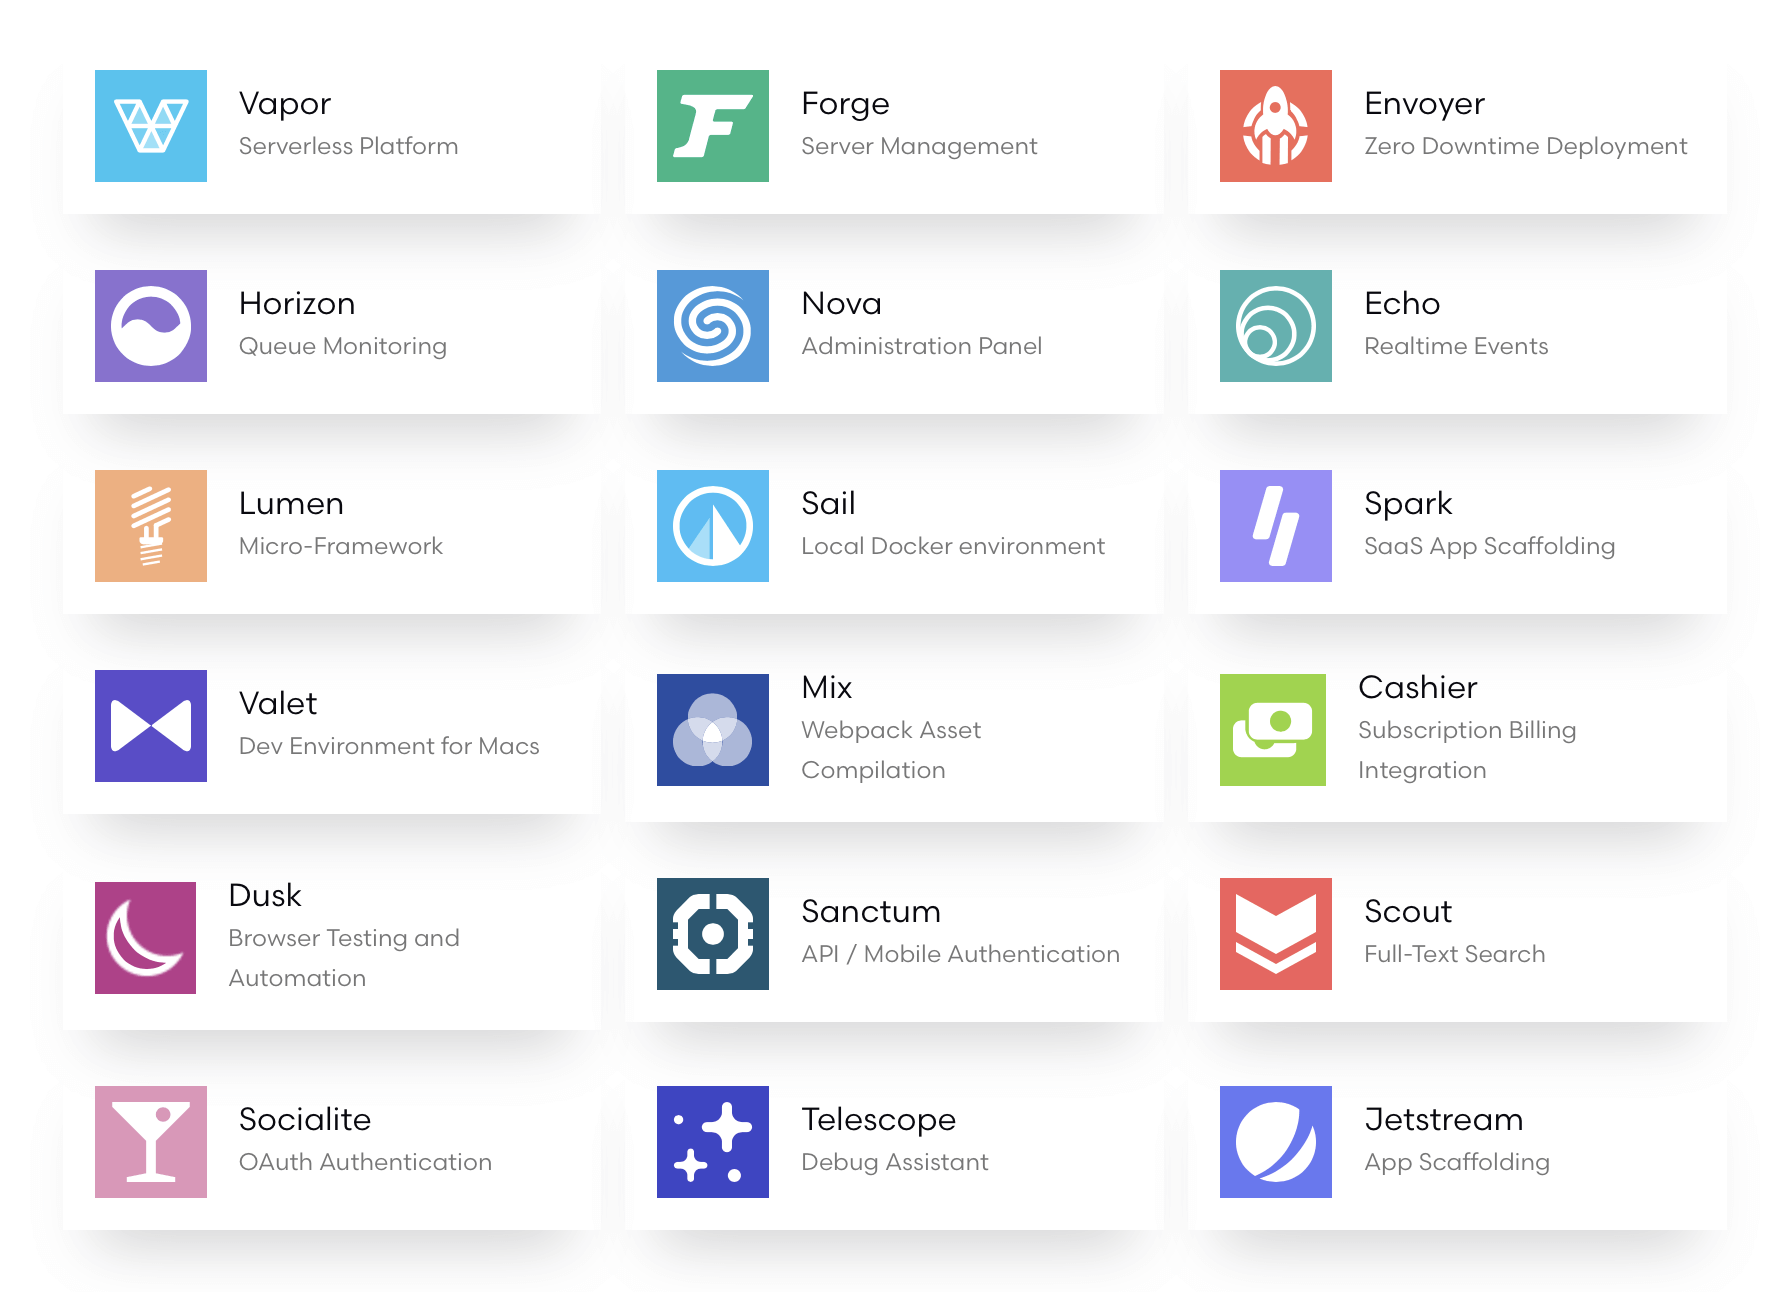Click the 'API / Mobile Authentication' text
Viewport: 1790px width, 1292px height.
pyautogui.click(x=960, y=954)
